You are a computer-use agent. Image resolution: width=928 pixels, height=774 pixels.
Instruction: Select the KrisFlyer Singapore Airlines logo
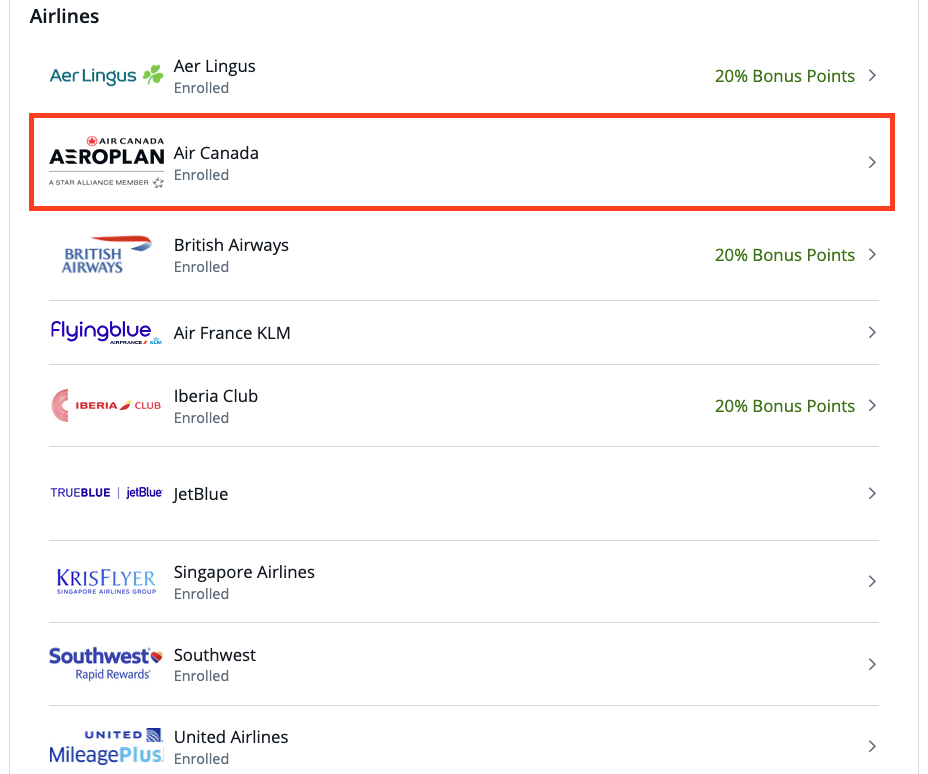click(106, 580)
